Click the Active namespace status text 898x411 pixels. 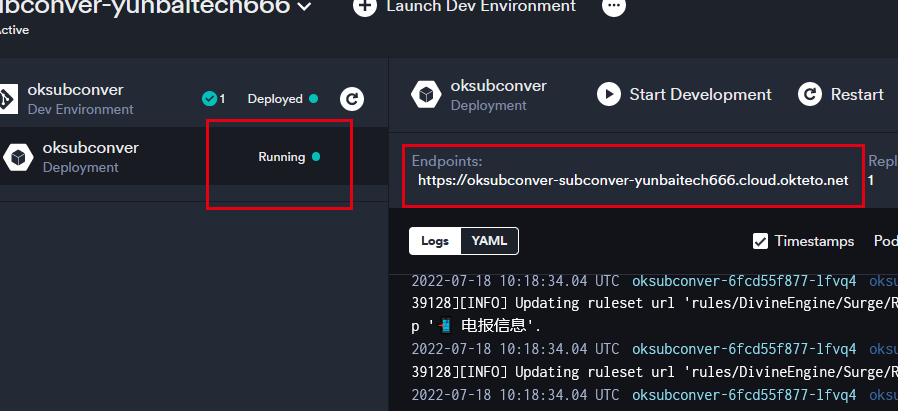13,30
